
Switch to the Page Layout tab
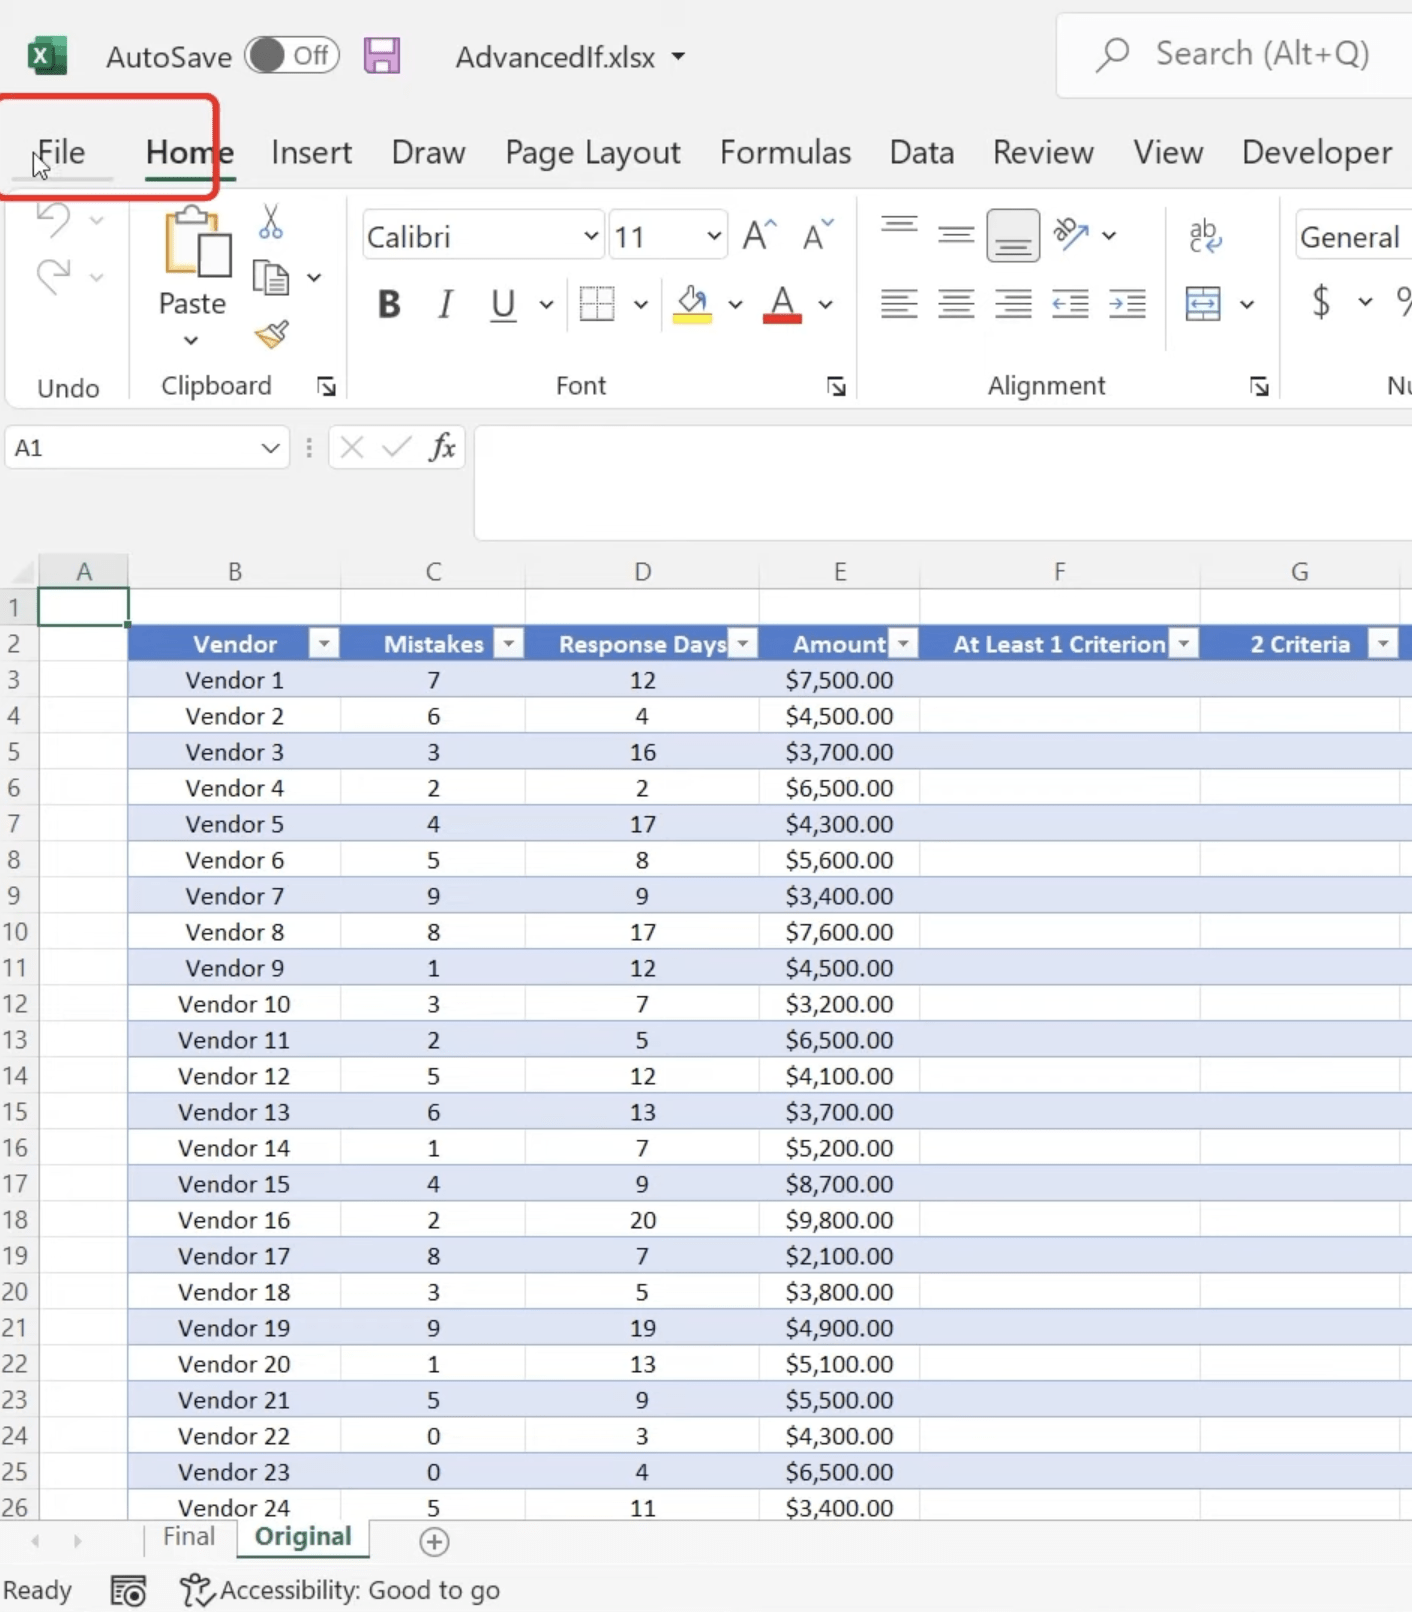coord(592,152)
